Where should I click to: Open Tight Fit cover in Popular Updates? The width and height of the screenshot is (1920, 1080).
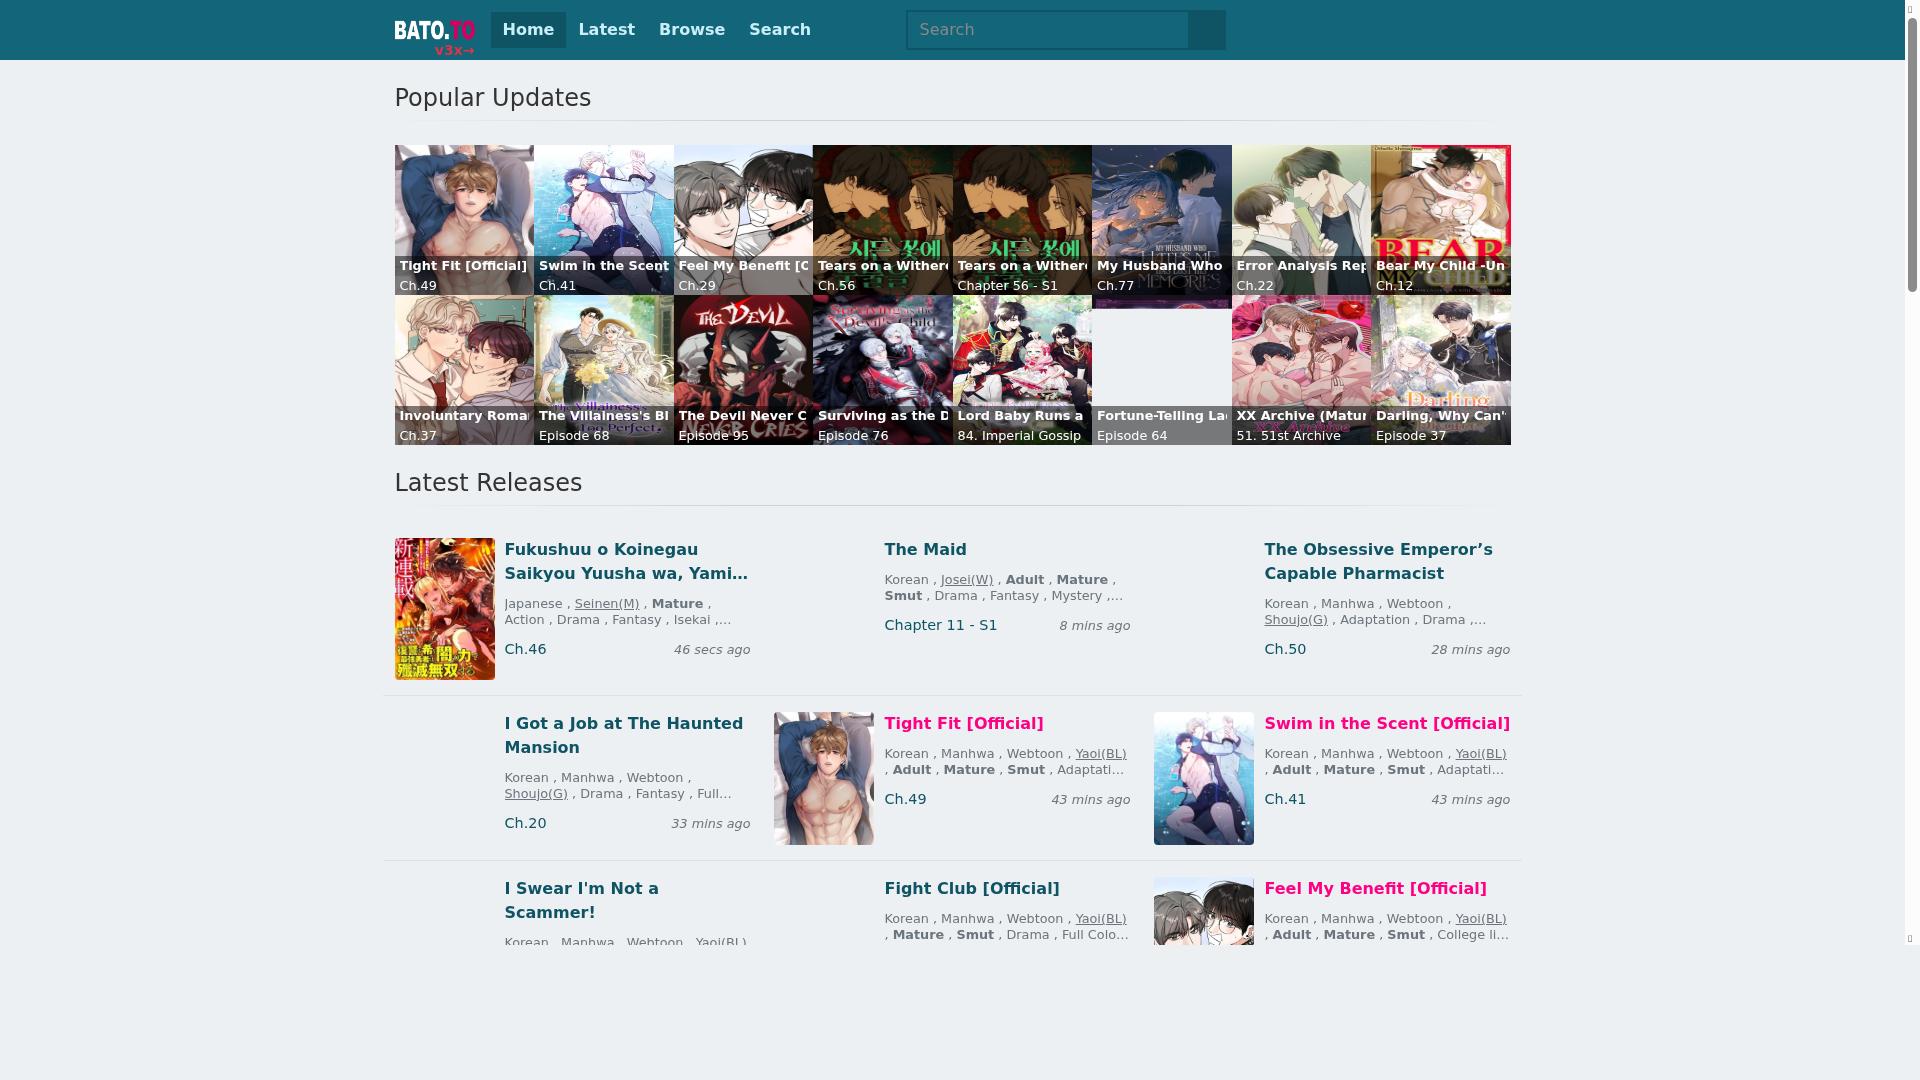click(x=464, y=205)
